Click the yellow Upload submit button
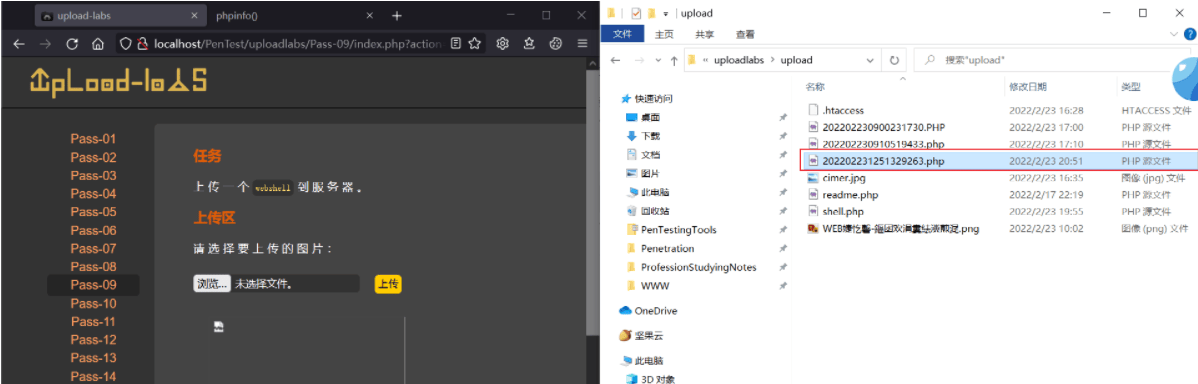 388,284
